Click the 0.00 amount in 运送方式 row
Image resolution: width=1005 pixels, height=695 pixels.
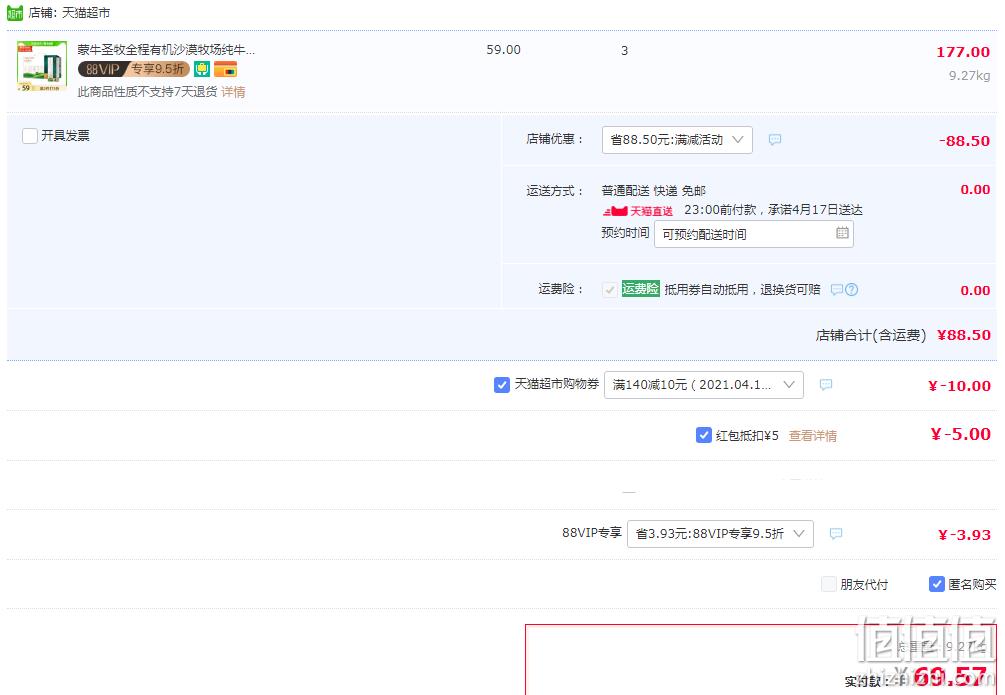[975, 190]
